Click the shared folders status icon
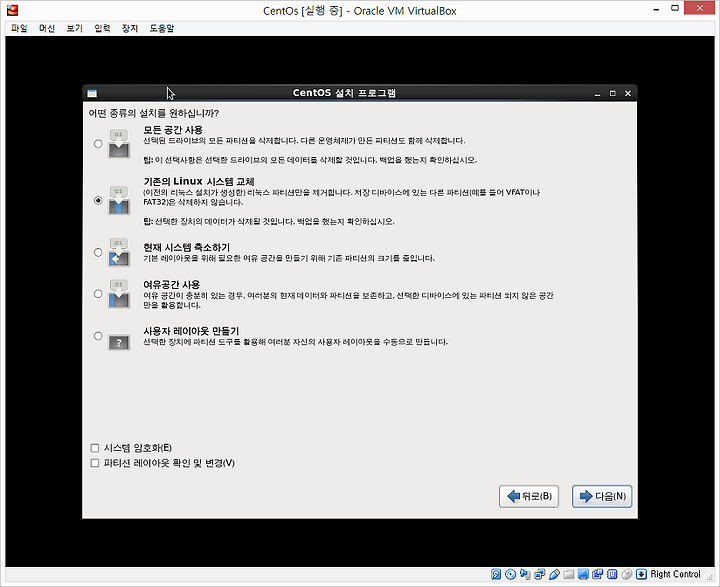This screenshot has height=587, width=720. (568, 574)
